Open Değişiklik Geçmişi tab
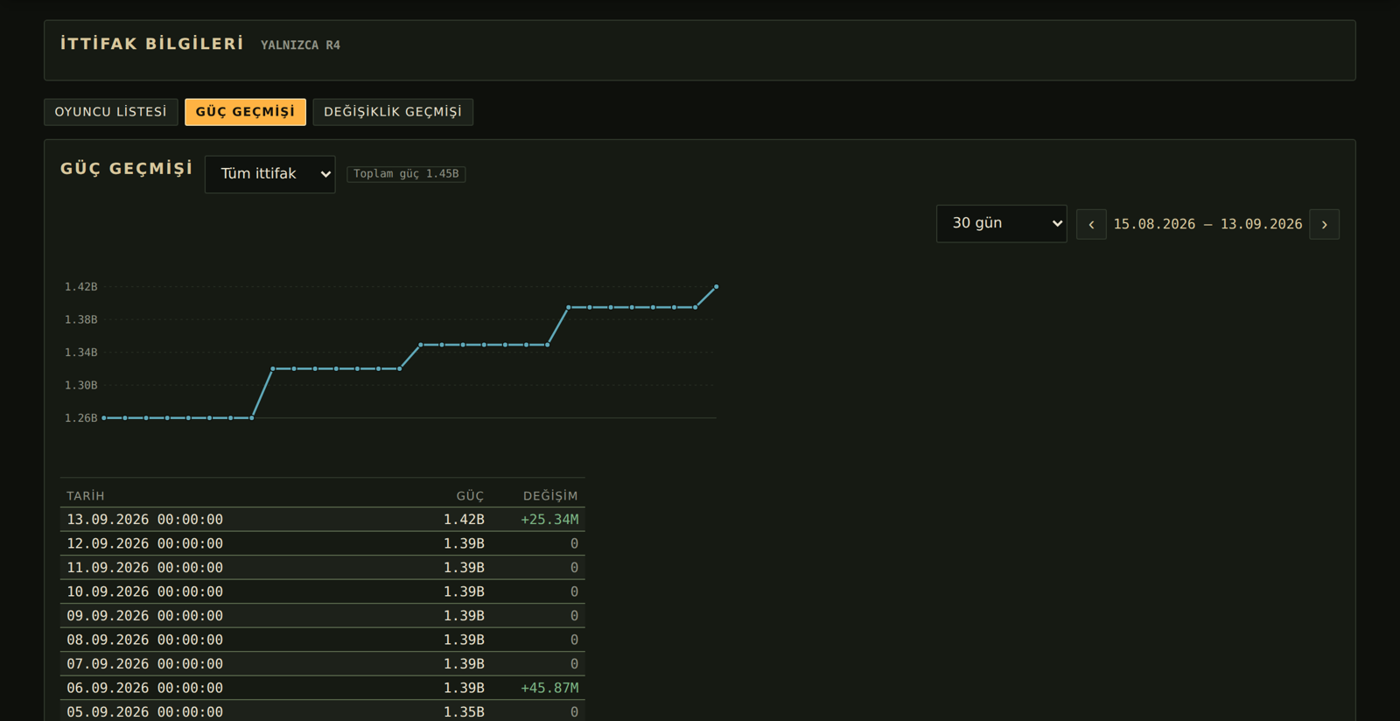 click(x=393, y=112)
